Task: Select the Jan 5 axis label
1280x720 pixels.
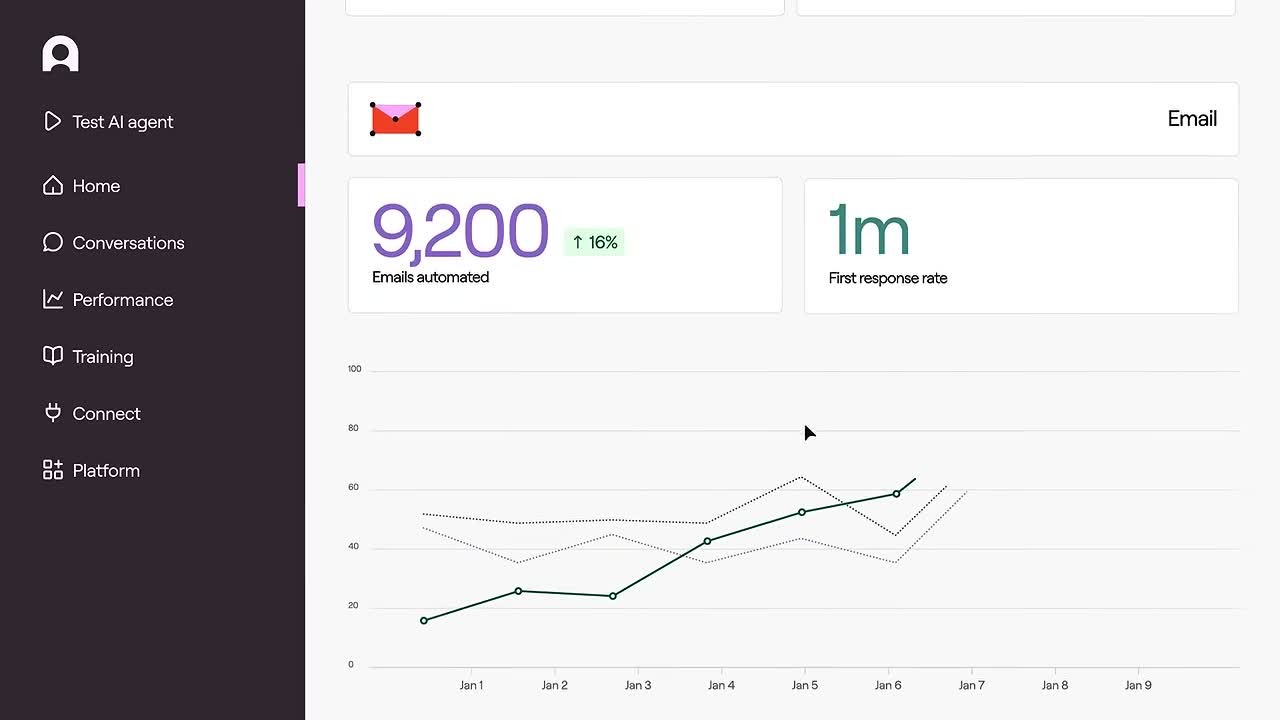Action: pos(805,685)
